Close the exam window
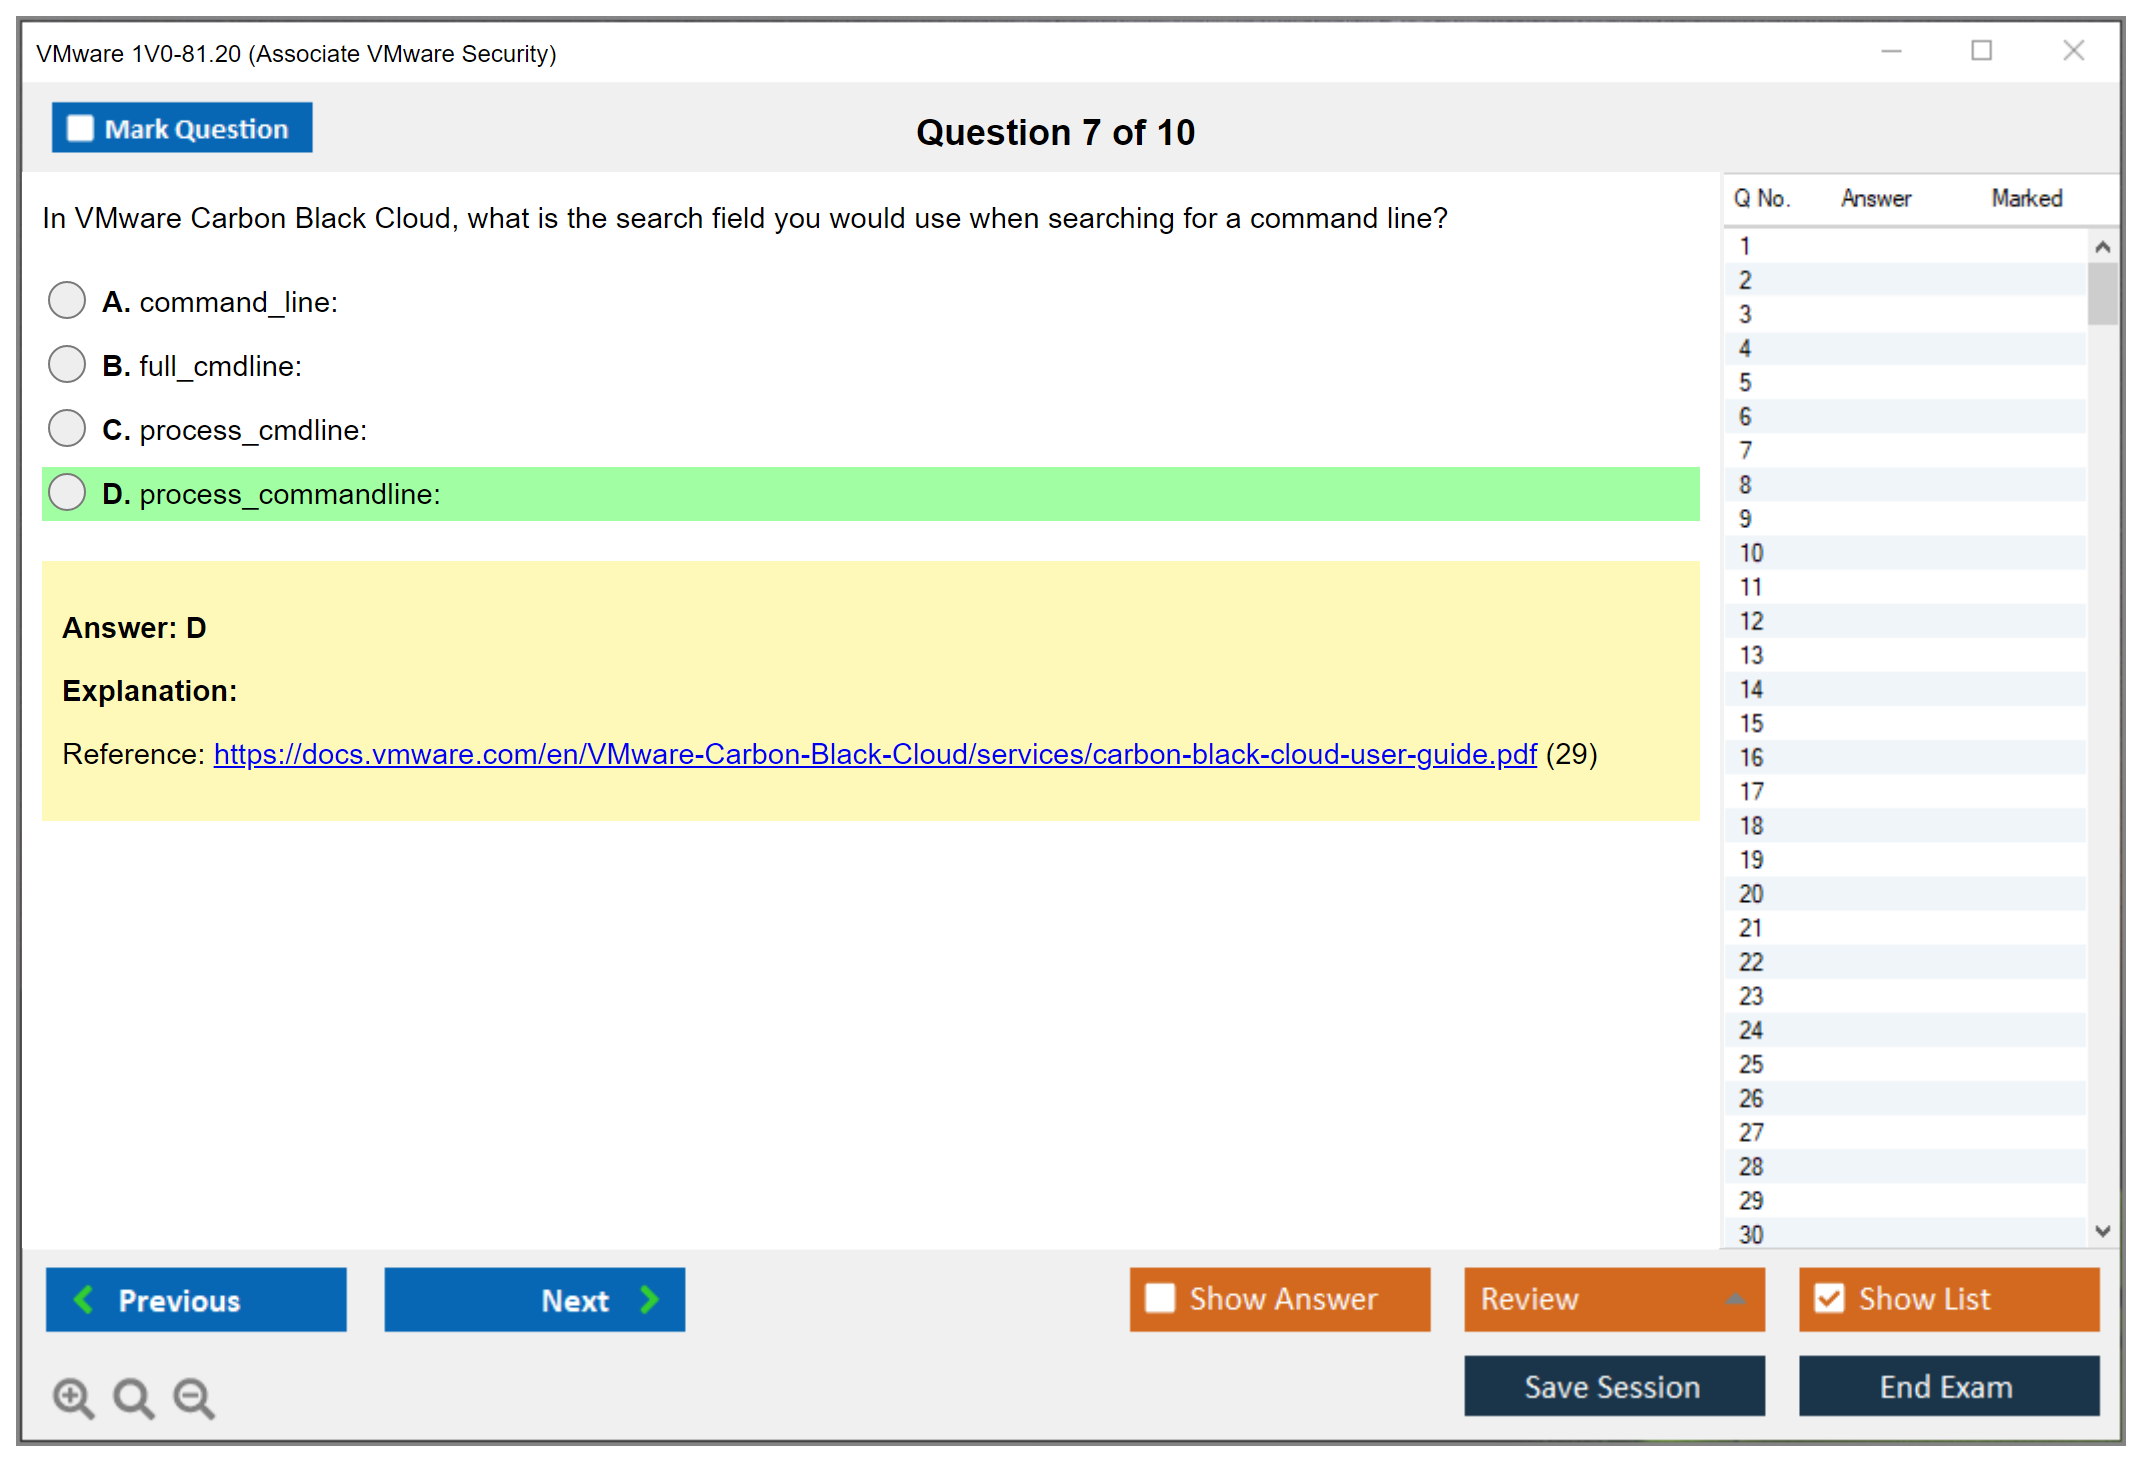2150x1470 pixels. (2073, 51)
